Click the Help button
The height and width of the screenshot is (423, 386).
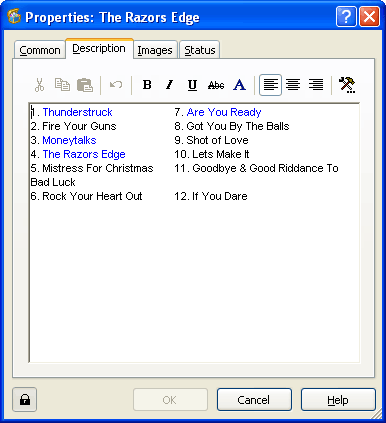338,400
